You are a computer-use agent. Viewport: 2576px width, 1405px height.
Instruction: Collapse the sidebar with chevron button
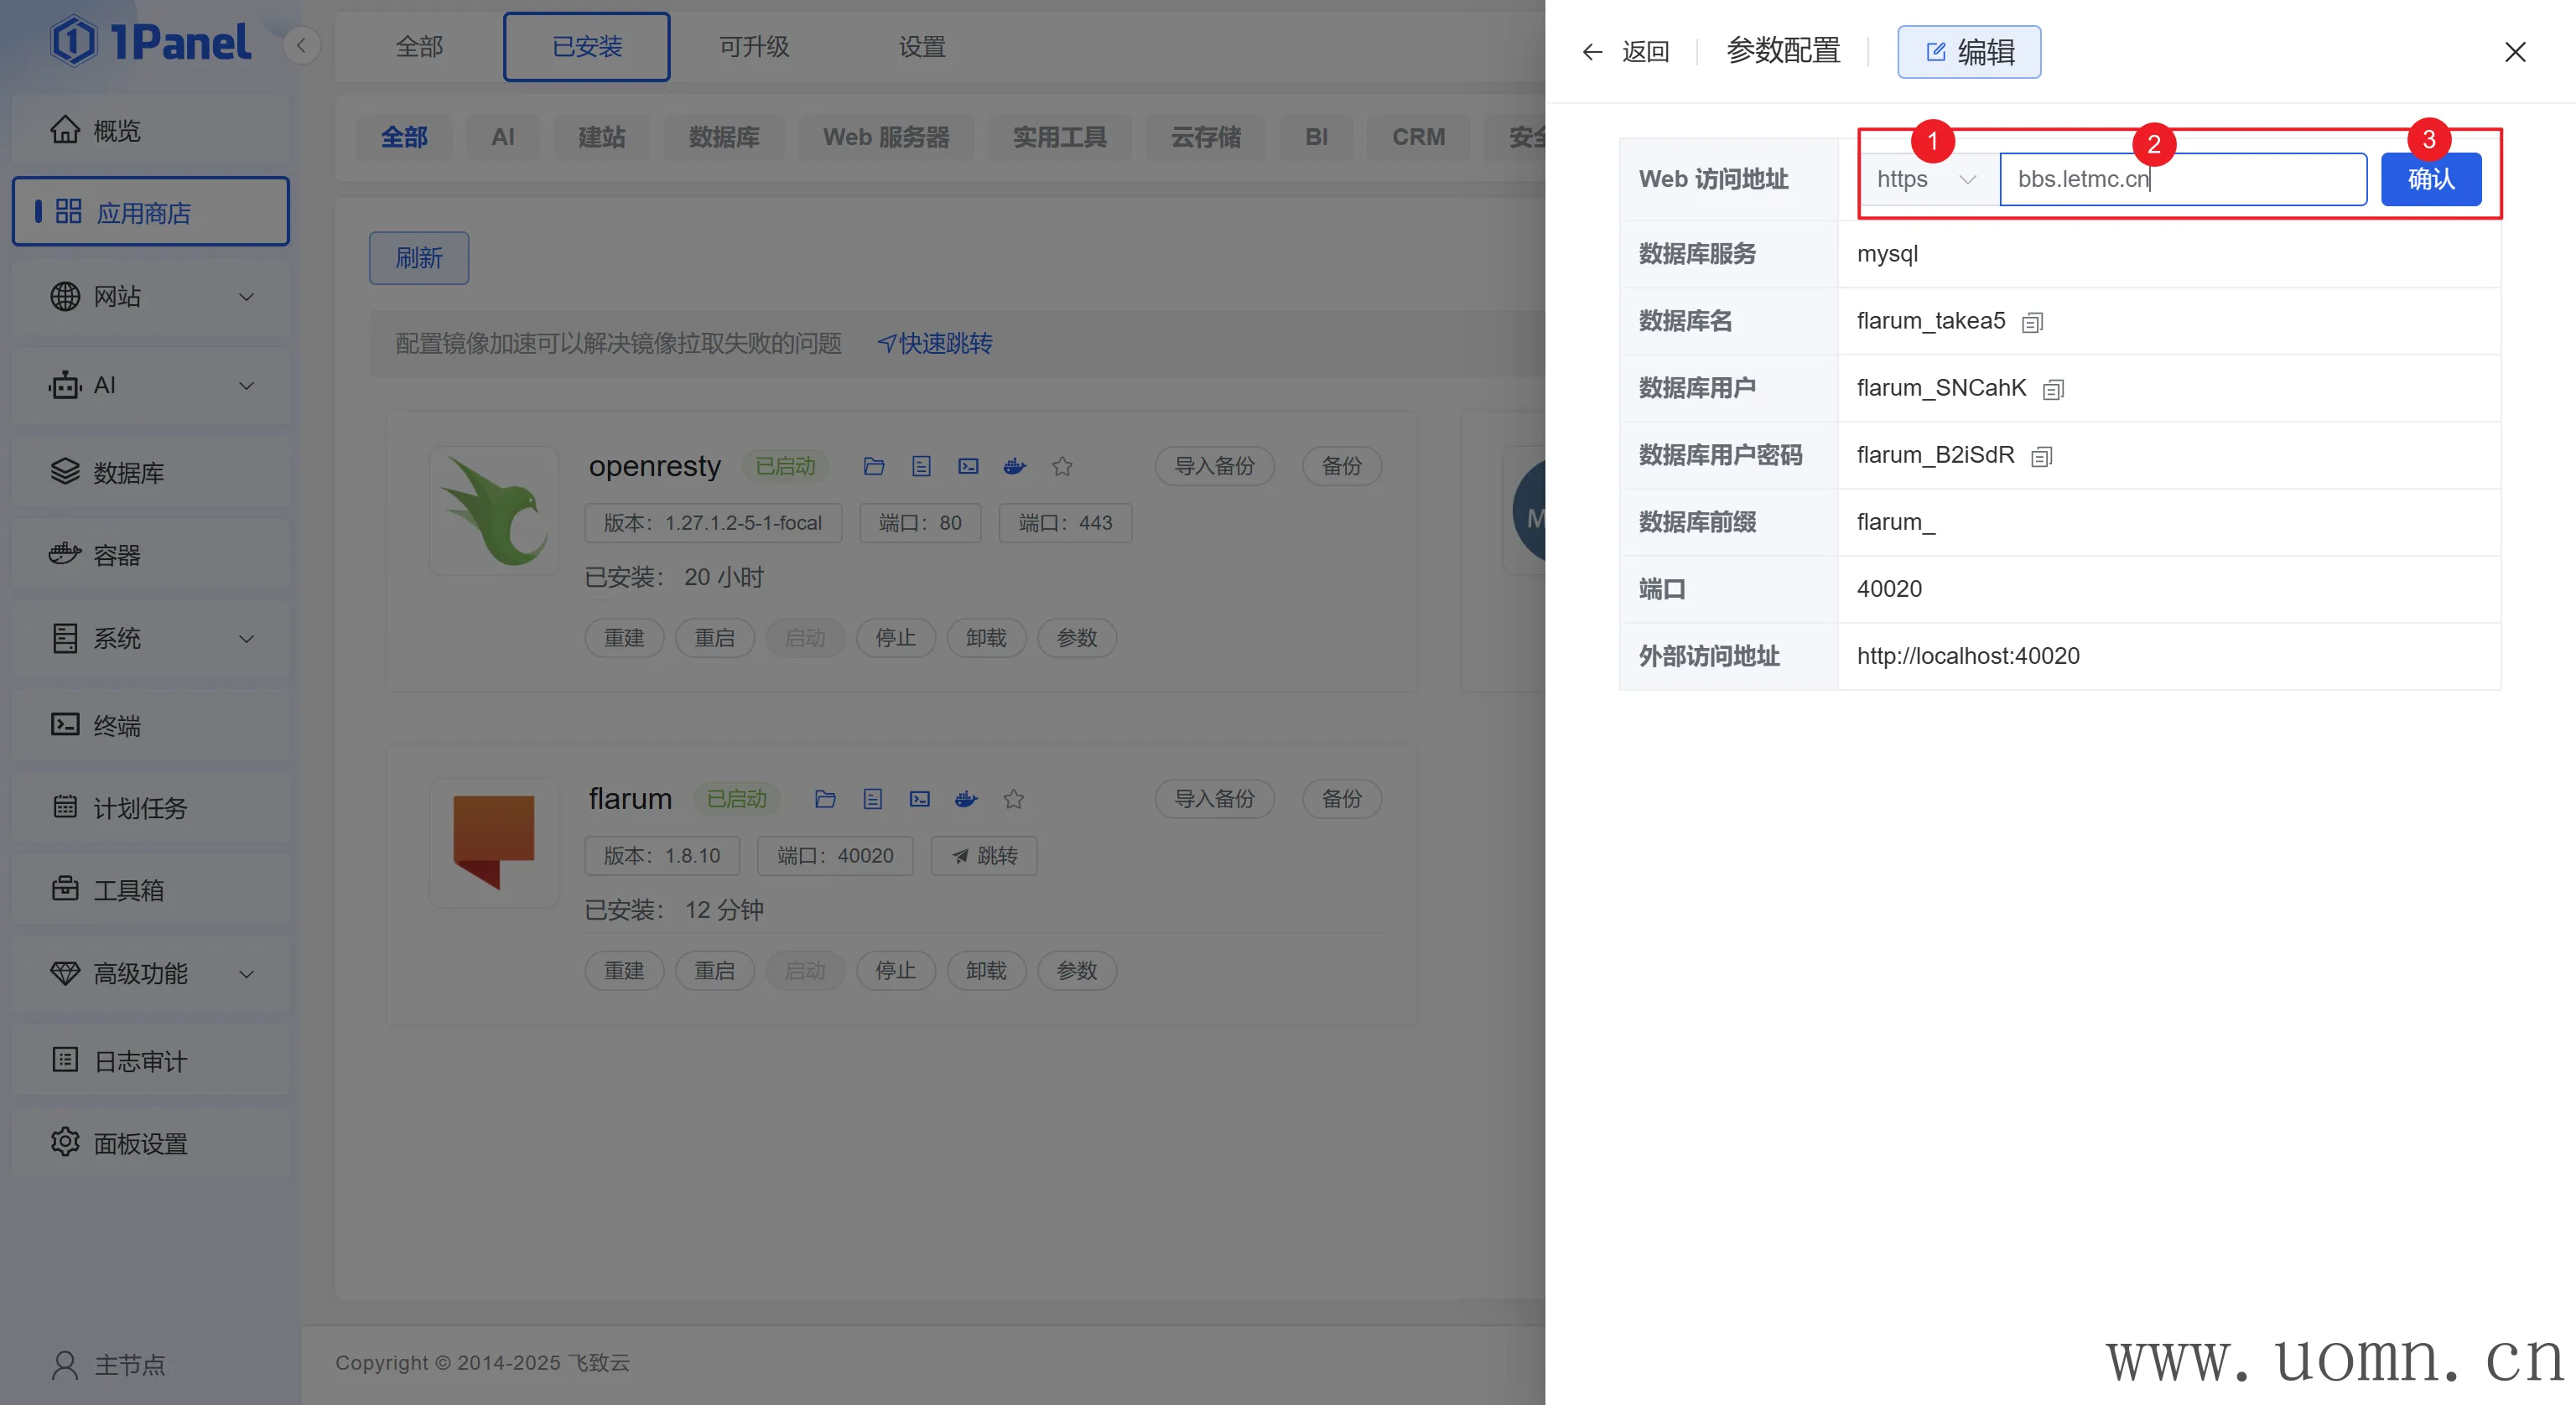click(301, 45)
